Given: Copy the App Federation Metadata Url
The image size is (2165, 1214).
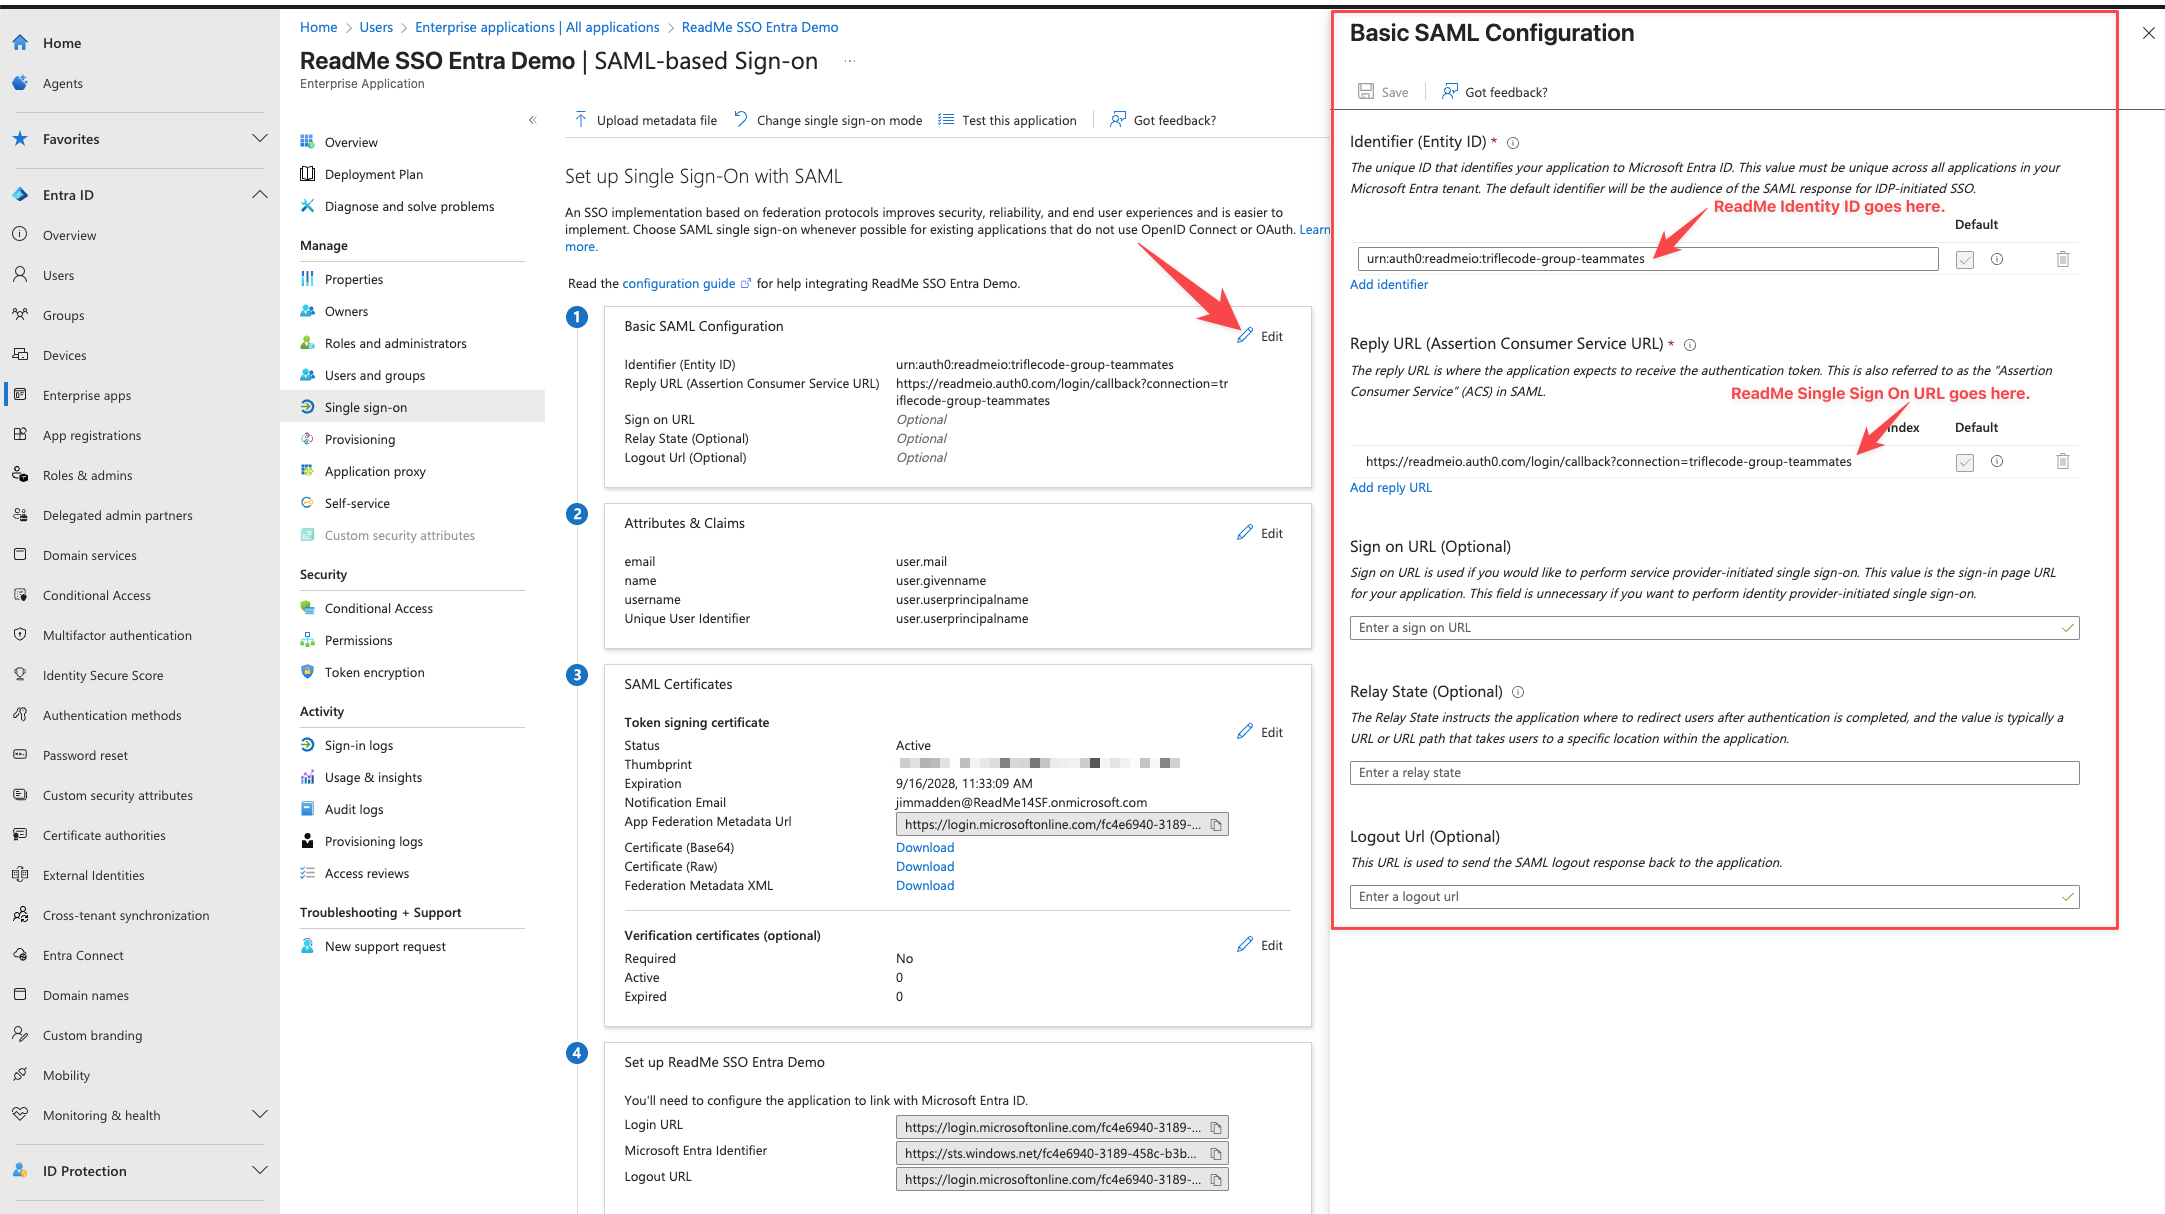Looking at the screenshot, I should 1216,825.
